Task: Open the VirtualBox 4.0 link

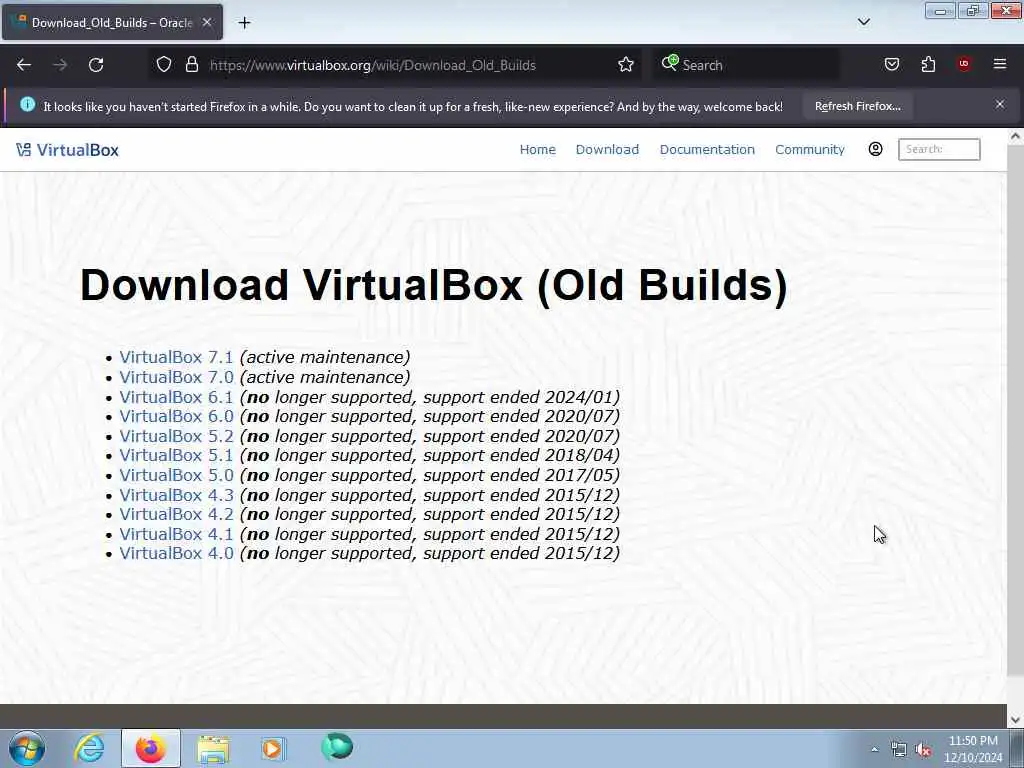Action: (x=176, y=553)
